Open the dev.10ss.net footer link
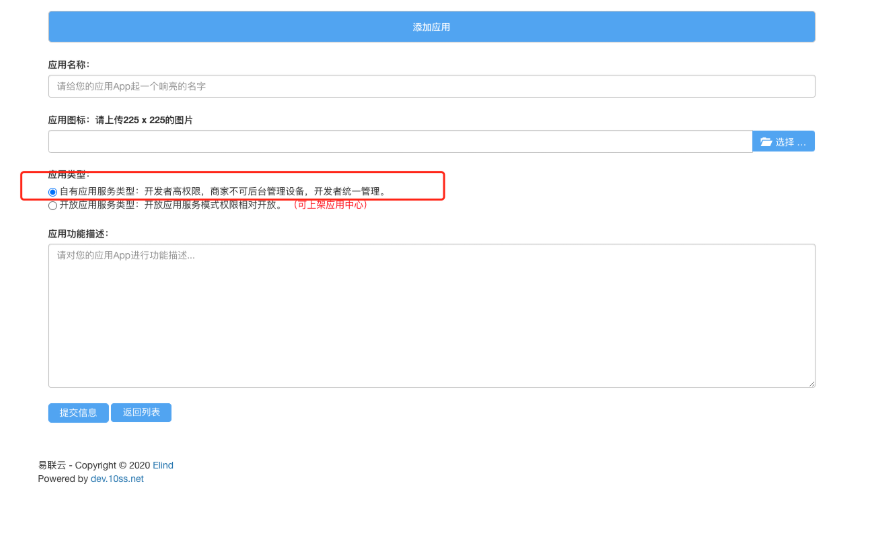This screenshot has width=877, height=533. [117, 479]
